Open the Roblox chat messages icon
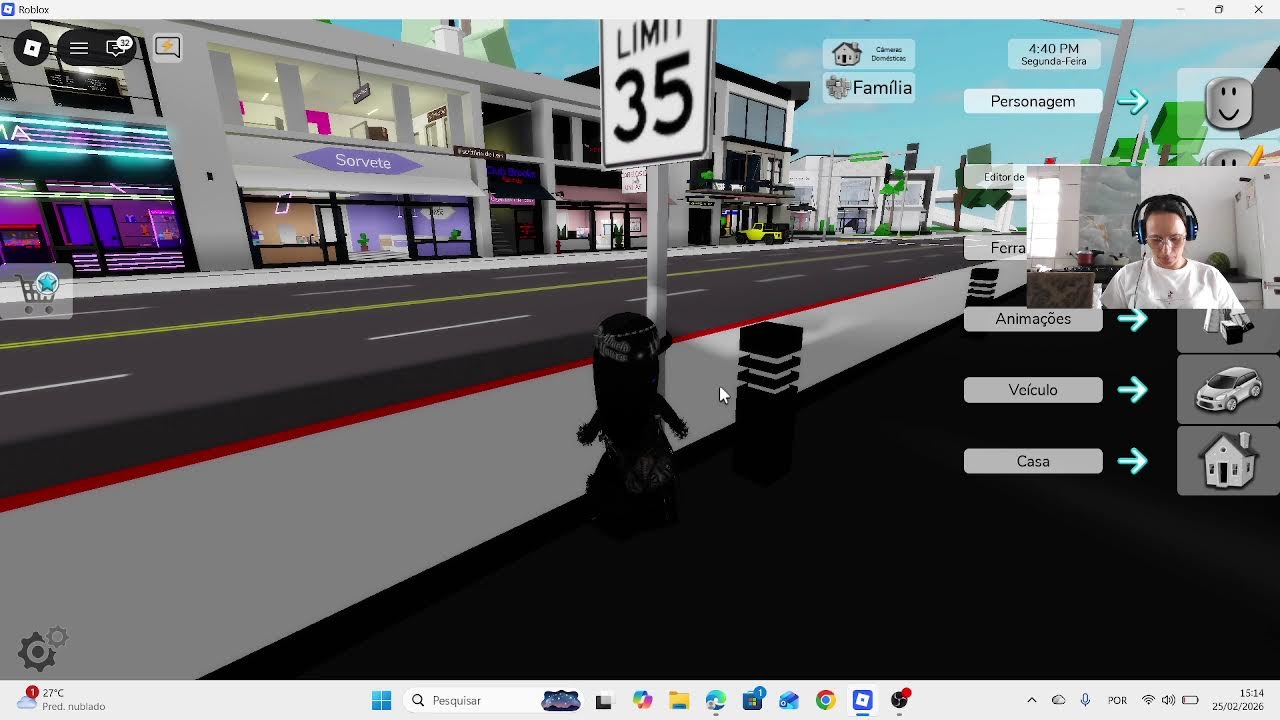This screenshot has height=720, width=1280. (117, 48)
